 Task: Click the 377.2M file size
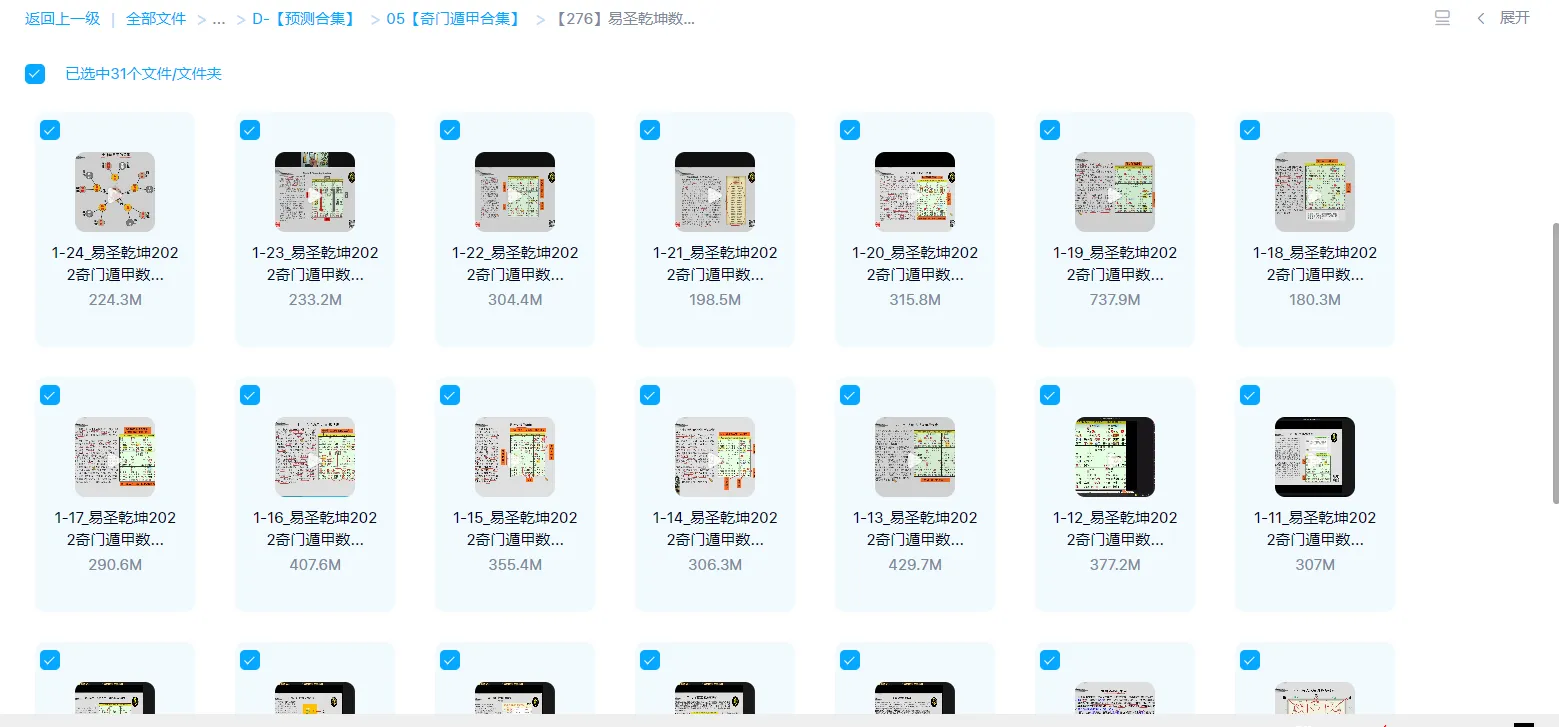point(1115,564)
